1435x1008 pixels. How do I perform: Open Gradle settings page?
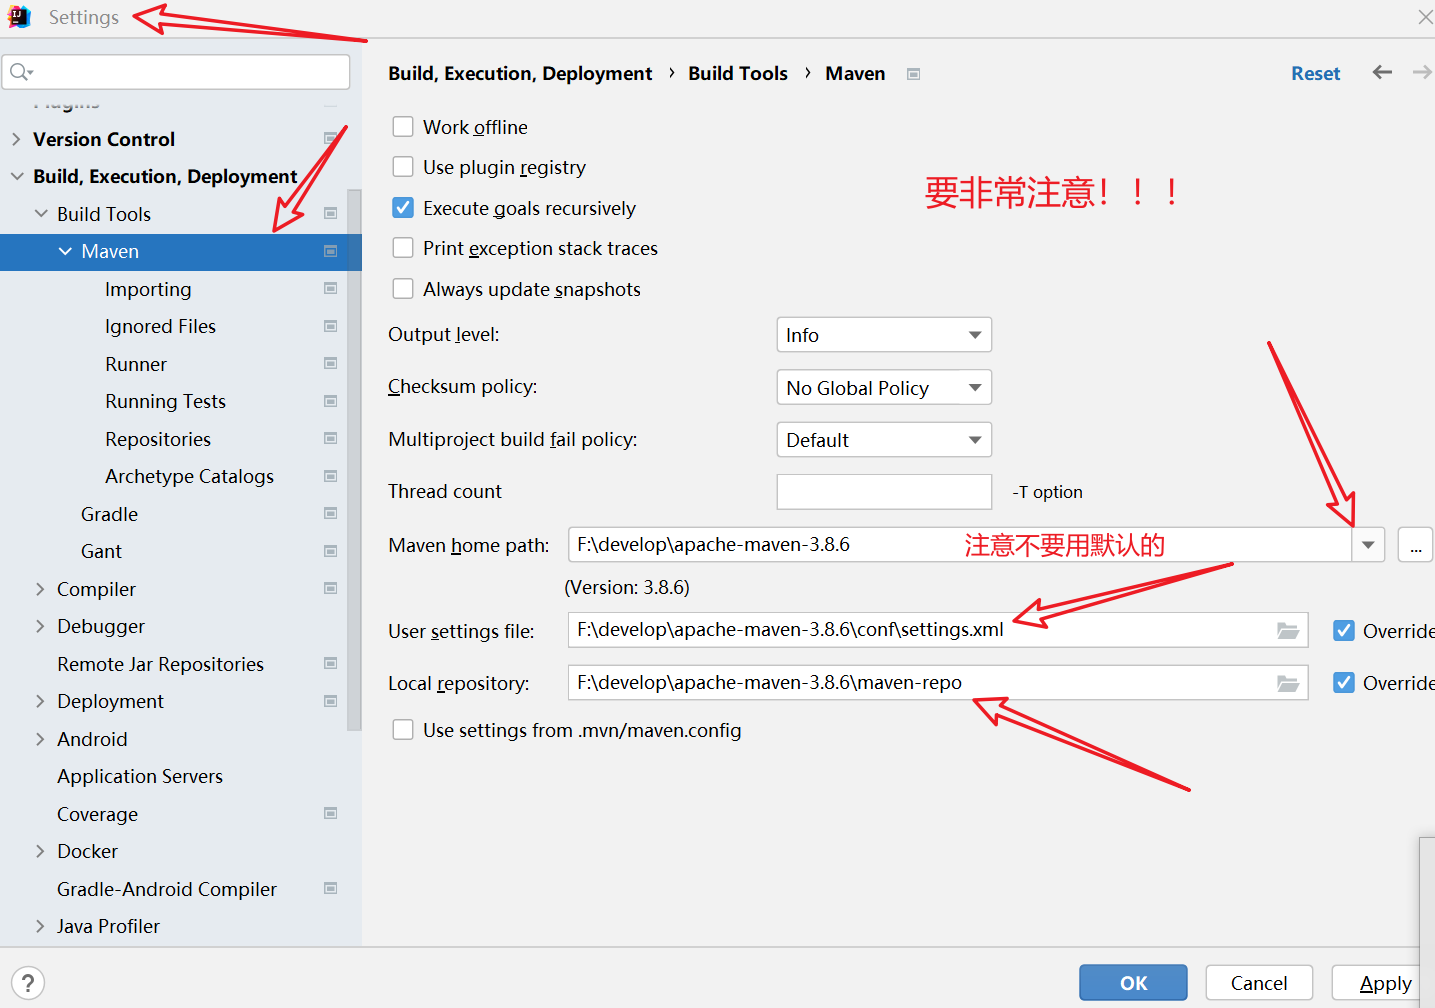coord(109,514)
